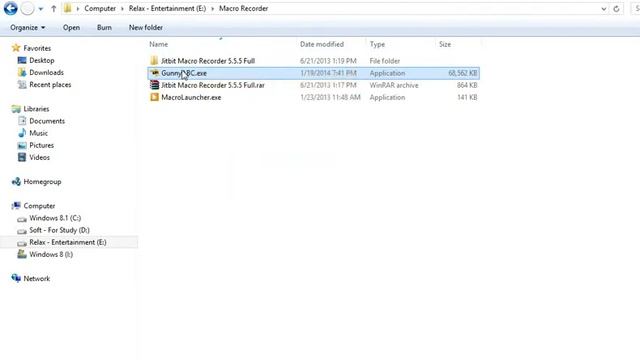The height and width of the screenshot is (360, 640).
Task: Open Recent places in Favorites
Action: point(50,84)
